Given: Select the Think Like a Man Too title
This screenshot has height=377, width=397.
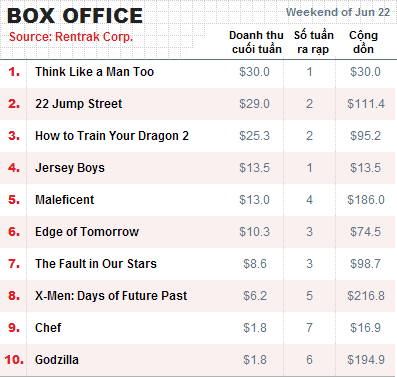Looking at the screenshot, I should 95,72.
